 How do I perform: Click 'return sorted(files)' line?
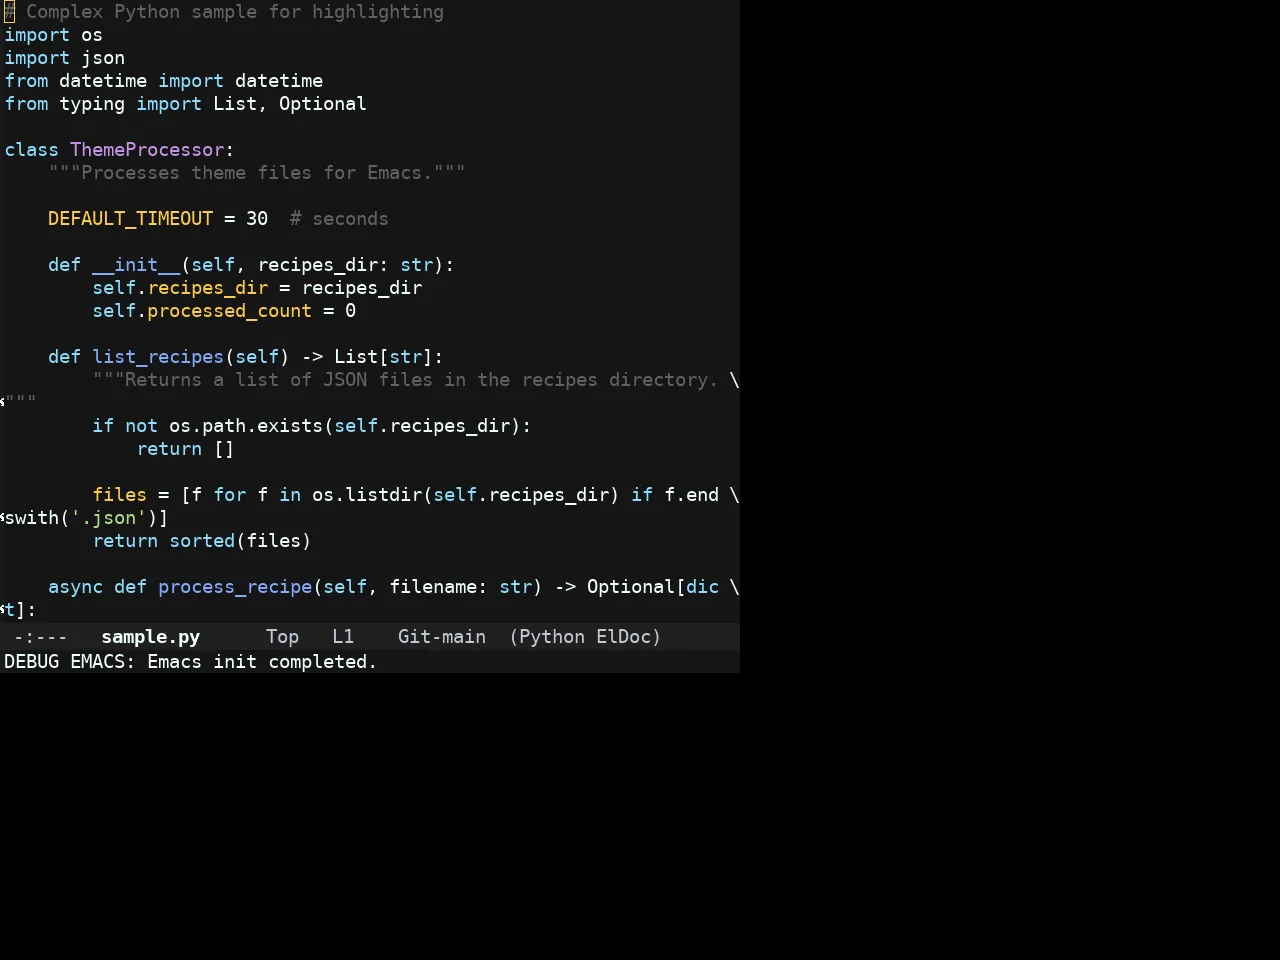pyautogui.click(x=202, y=541)
